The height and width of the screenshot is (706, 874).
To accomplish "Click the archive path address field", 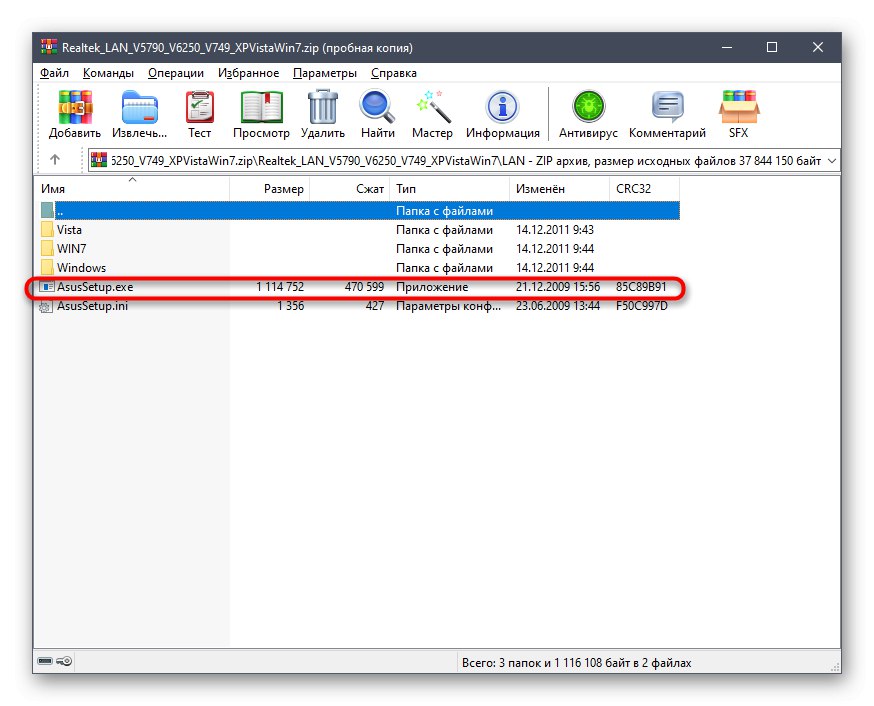I will pos(464,160).
